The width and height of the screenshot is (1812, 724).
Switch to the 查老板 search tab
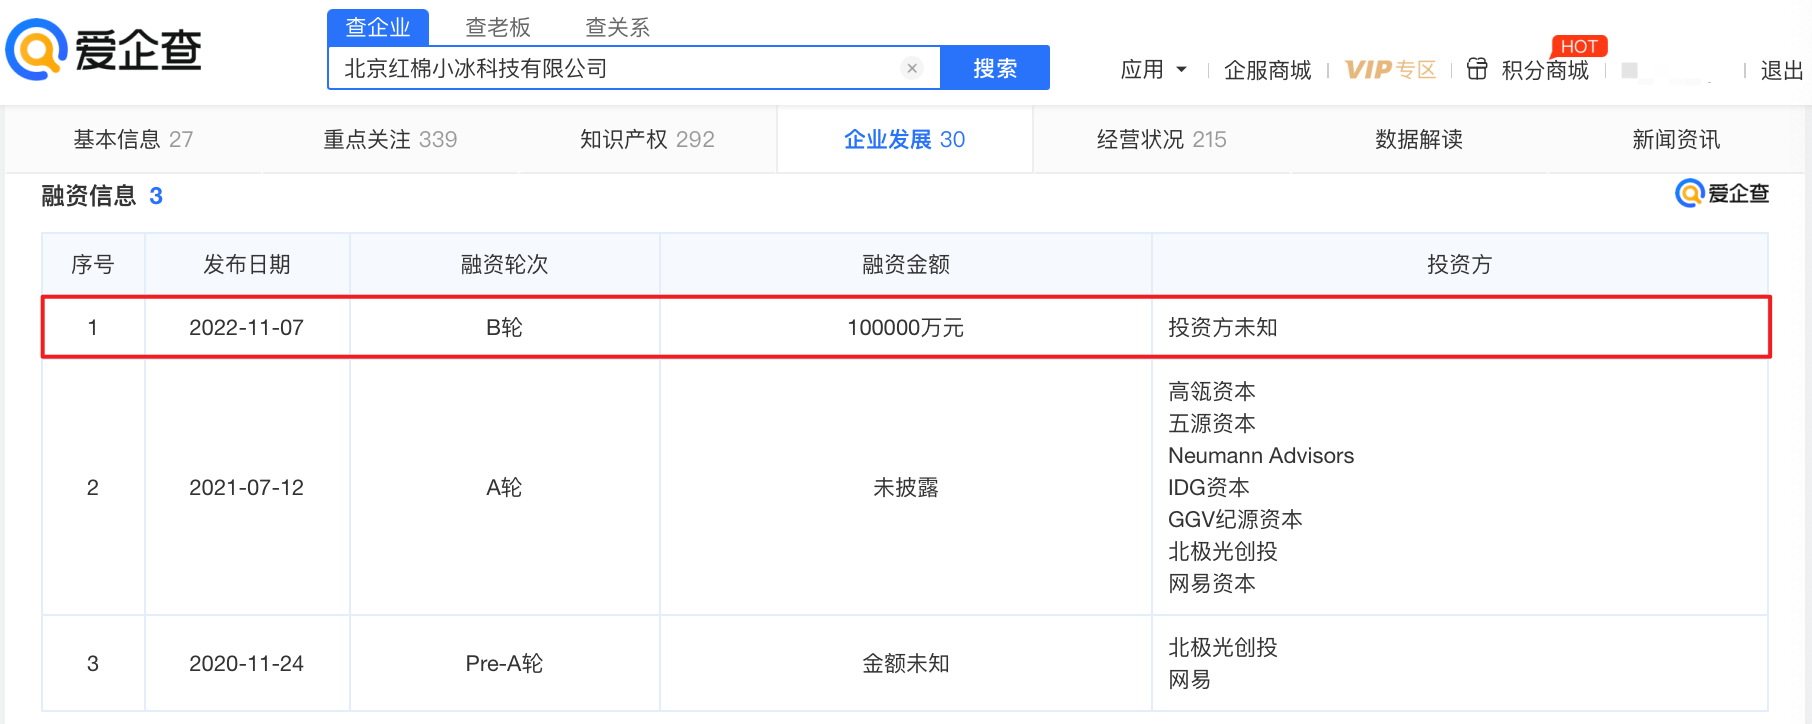click(498, 27)
